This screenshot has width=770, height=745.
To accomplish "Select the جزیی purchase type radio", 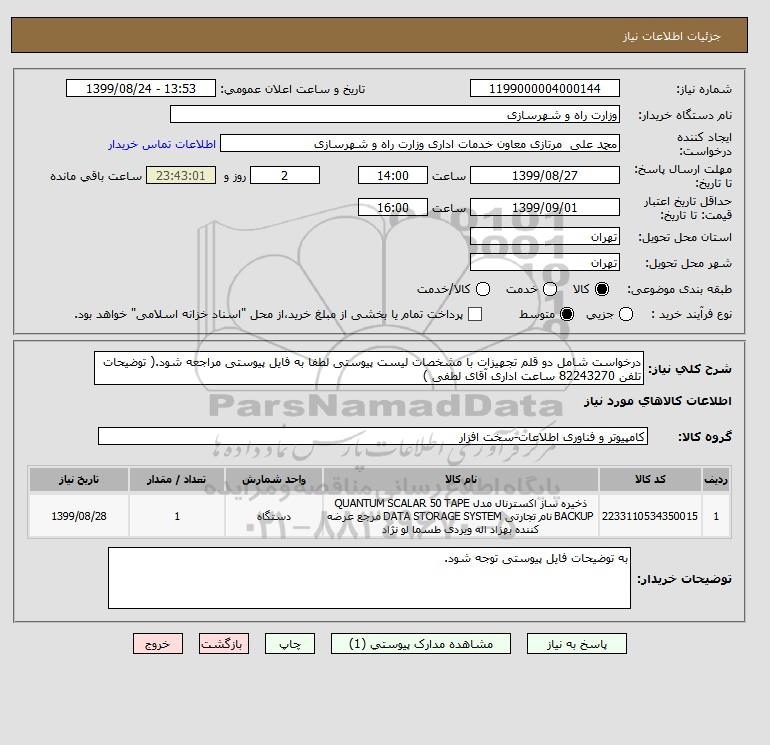I will (x=626, y=314).
